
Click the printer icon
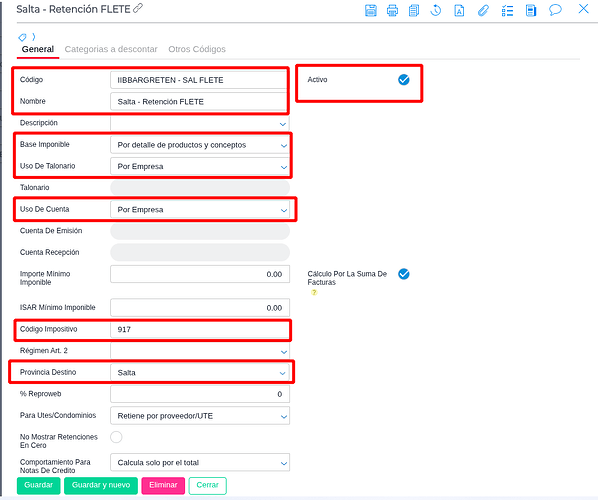pos(392,10)
